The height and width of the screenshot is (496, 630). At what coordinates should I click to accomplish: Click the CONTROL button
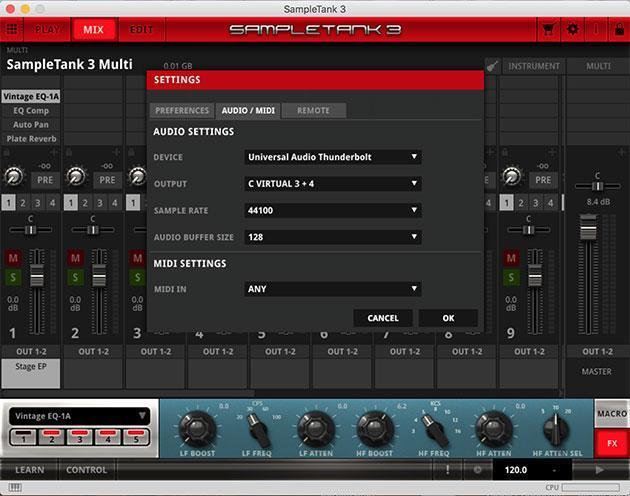coord(86,470)
